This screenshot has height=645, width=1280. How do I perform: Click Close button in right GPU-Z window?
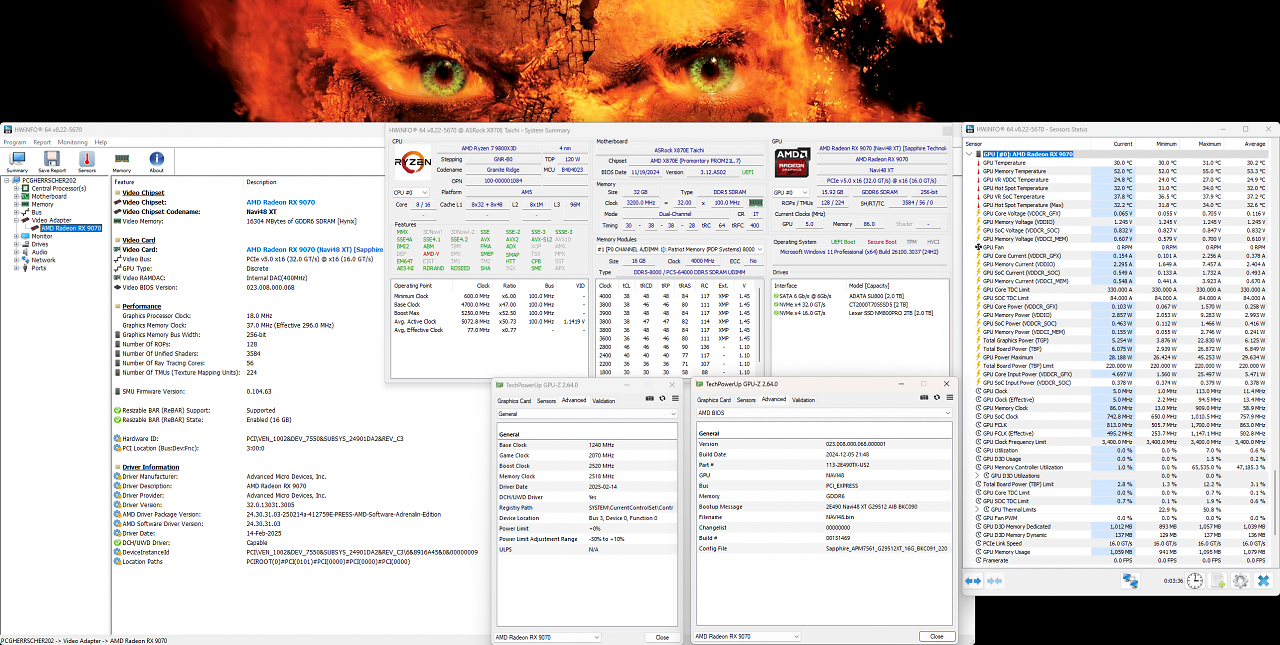(936, 636)
